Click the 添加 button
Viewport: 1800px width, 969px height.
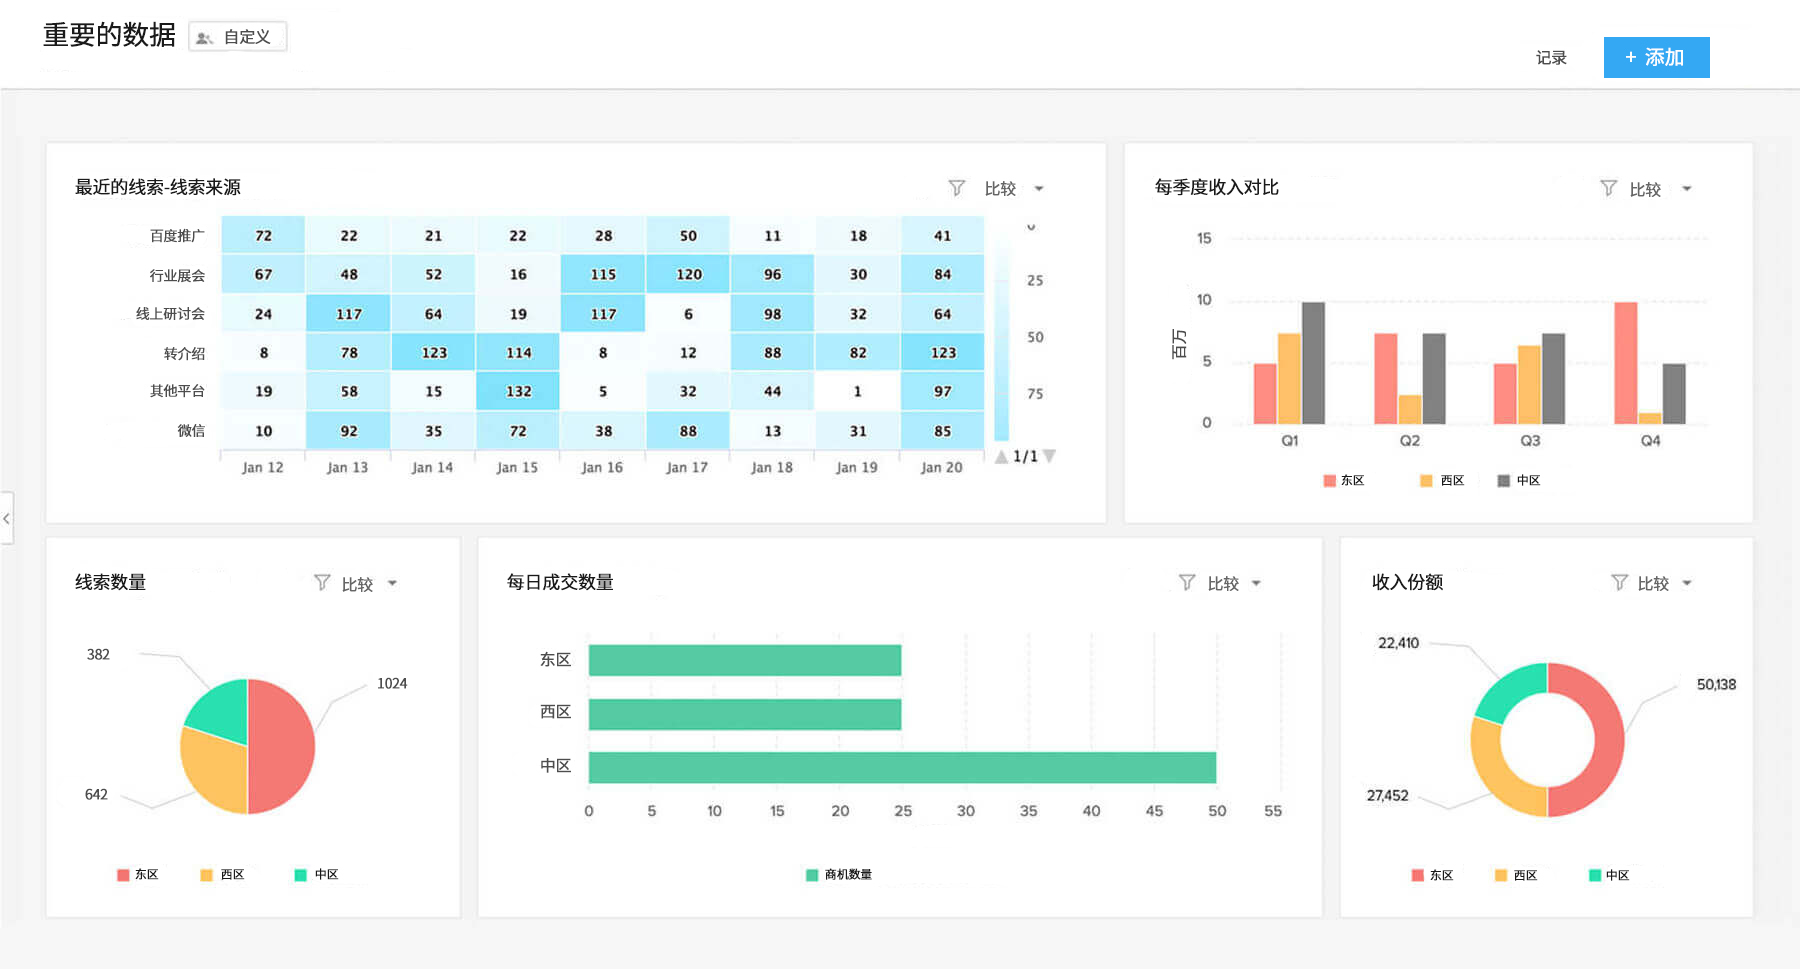(x=1656, y=57)
